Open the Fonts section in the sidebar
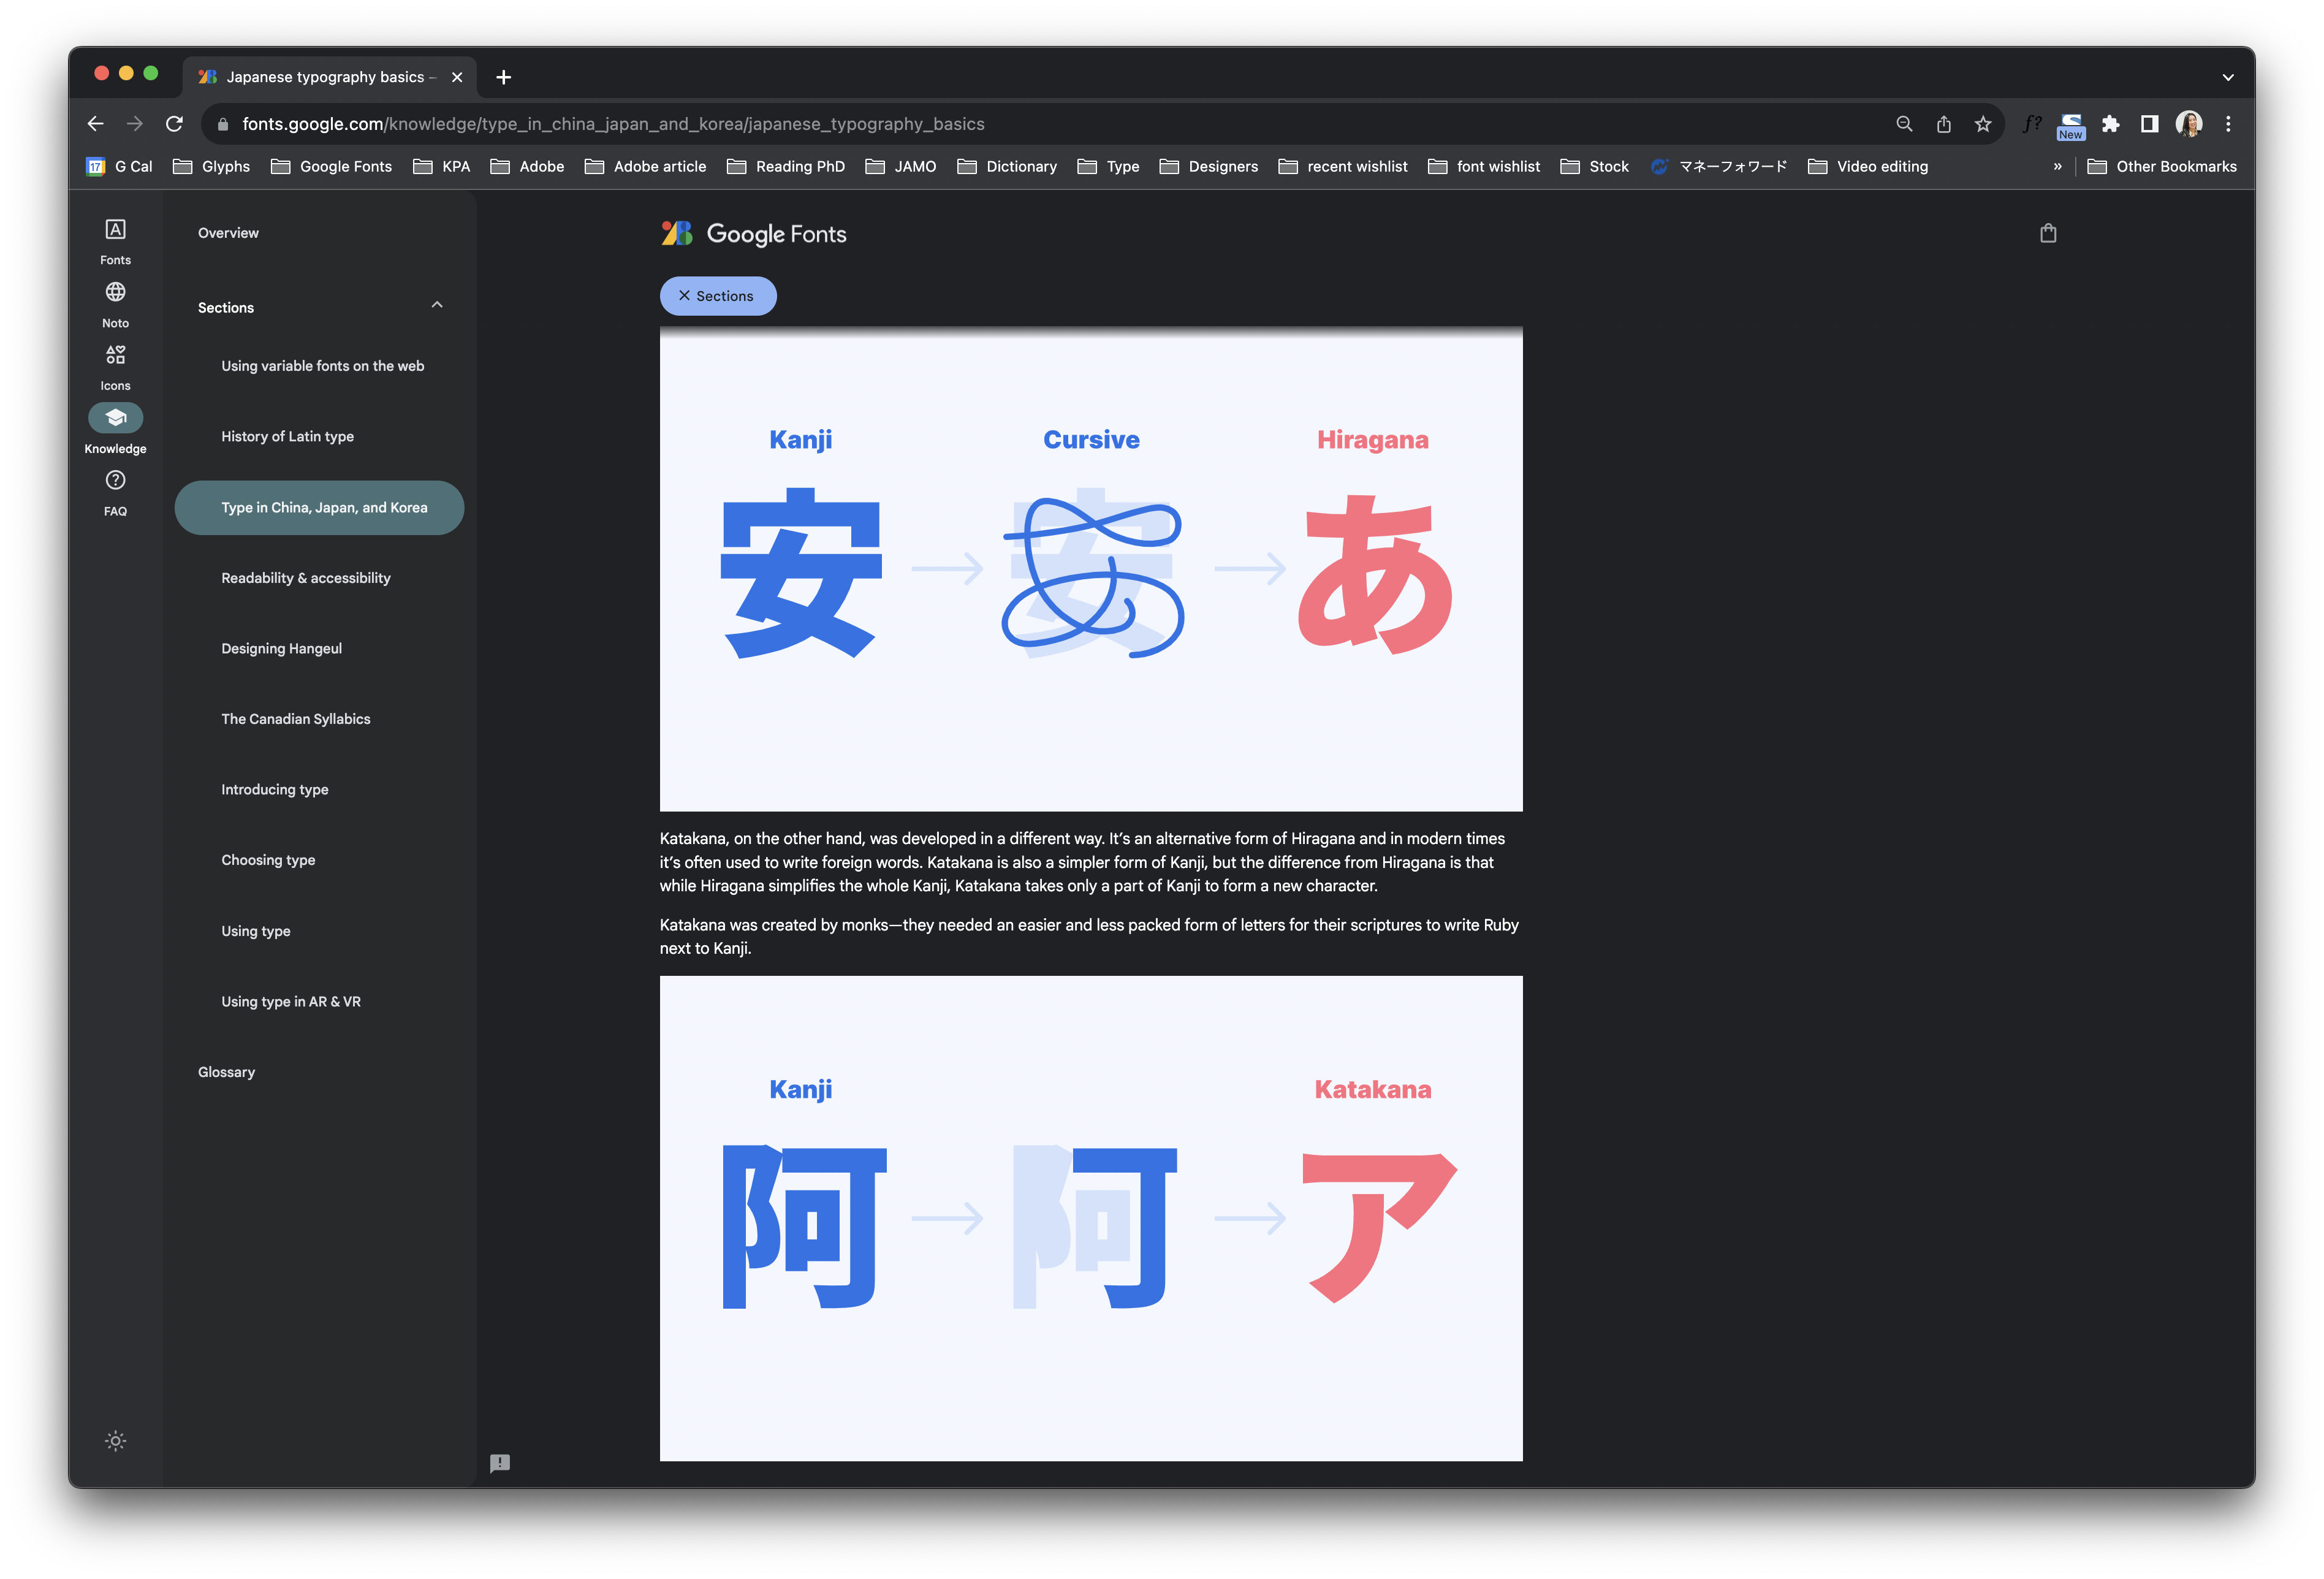Screen dimensions: 2324x1579 coord(115,241)
